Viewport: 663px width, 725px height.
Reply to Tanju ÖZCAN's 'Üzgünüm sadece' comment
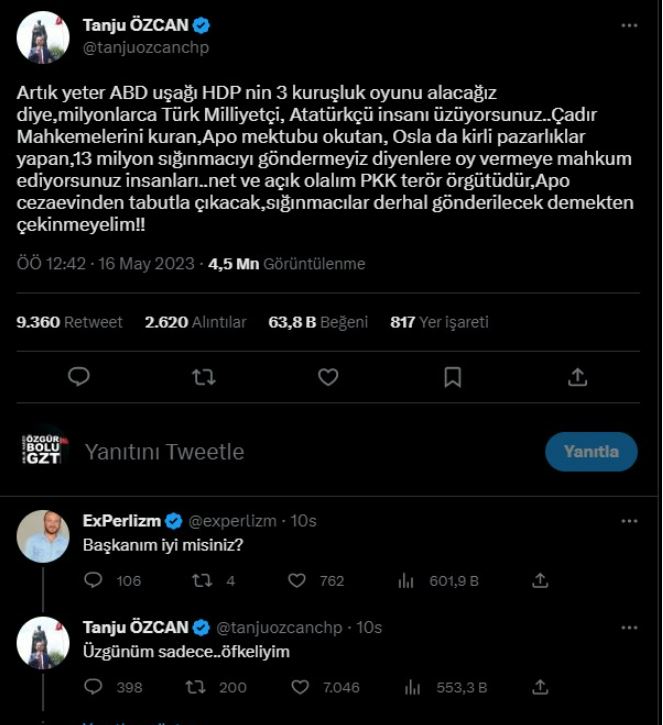tap(94, 687)
